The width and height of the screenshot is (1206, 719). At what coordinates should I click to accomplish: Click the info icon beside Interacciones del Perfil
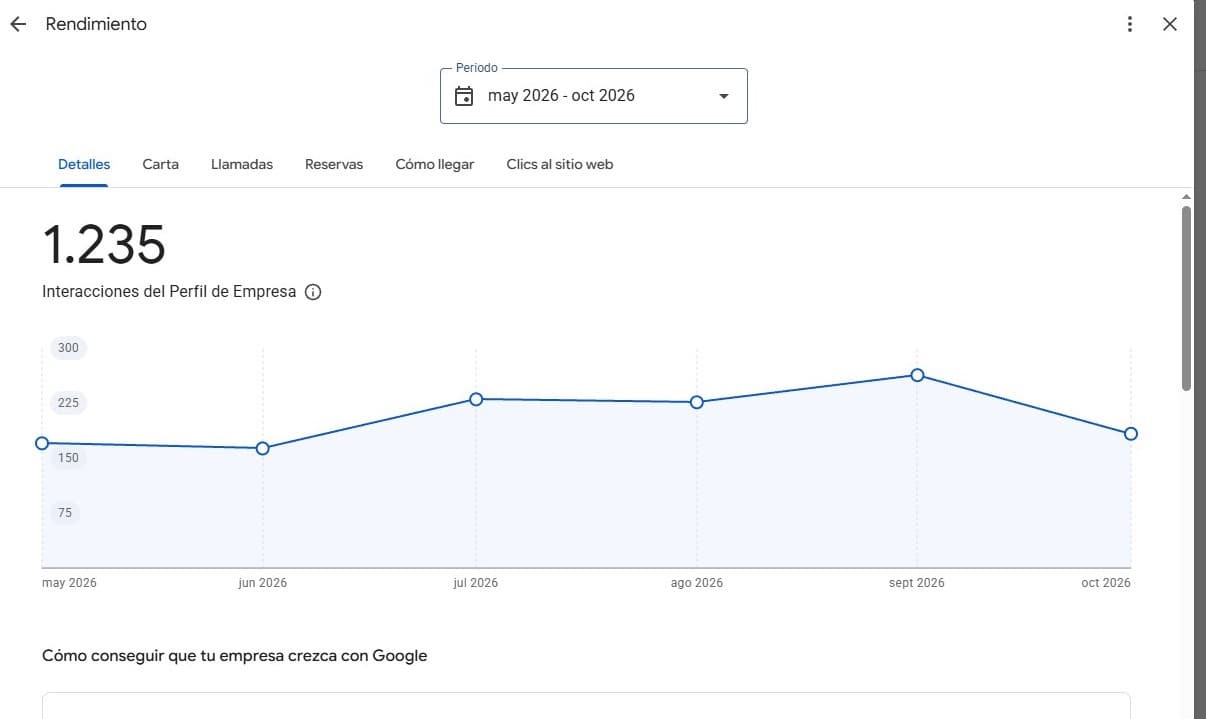tap(313, 292)
